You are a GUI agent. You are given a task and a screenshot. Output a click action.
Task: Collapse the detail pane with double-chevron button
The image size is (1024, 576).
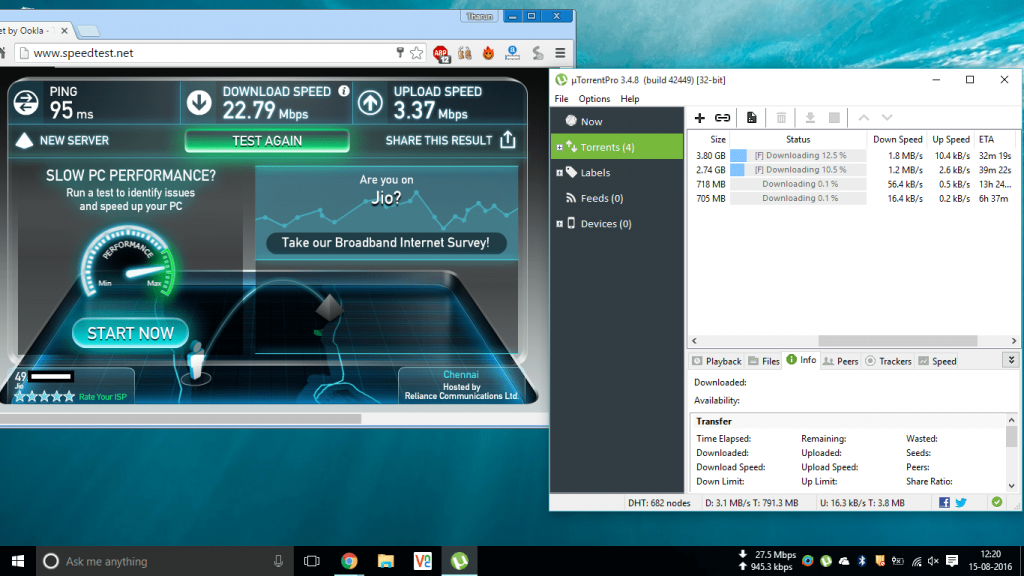[1010, 360]
